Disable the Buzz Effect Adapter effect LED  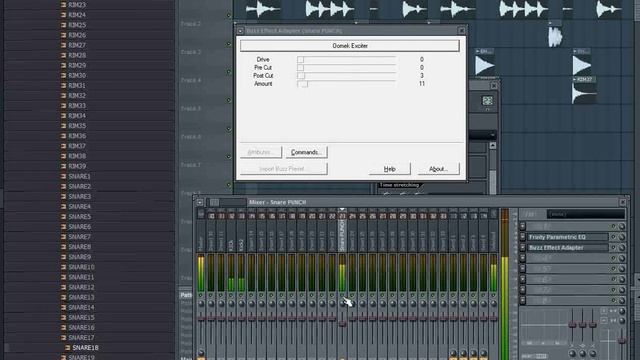[x=613, y=248]
